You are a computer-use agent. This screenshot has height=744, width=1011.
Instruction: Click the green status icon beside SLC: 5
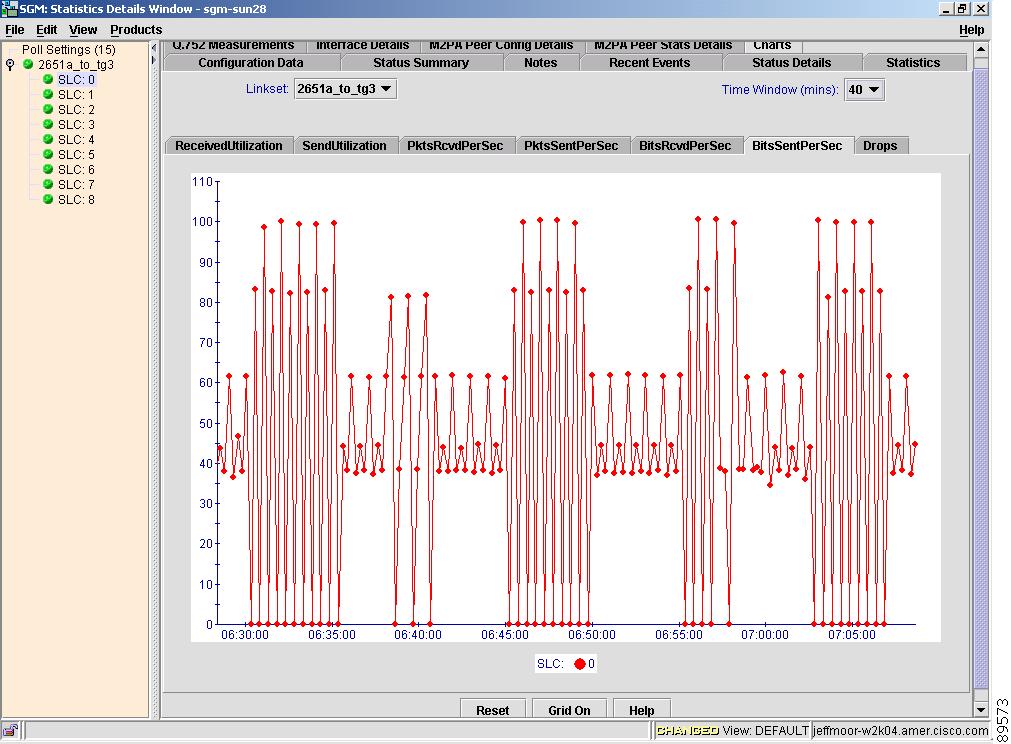[x=47, y=155]
